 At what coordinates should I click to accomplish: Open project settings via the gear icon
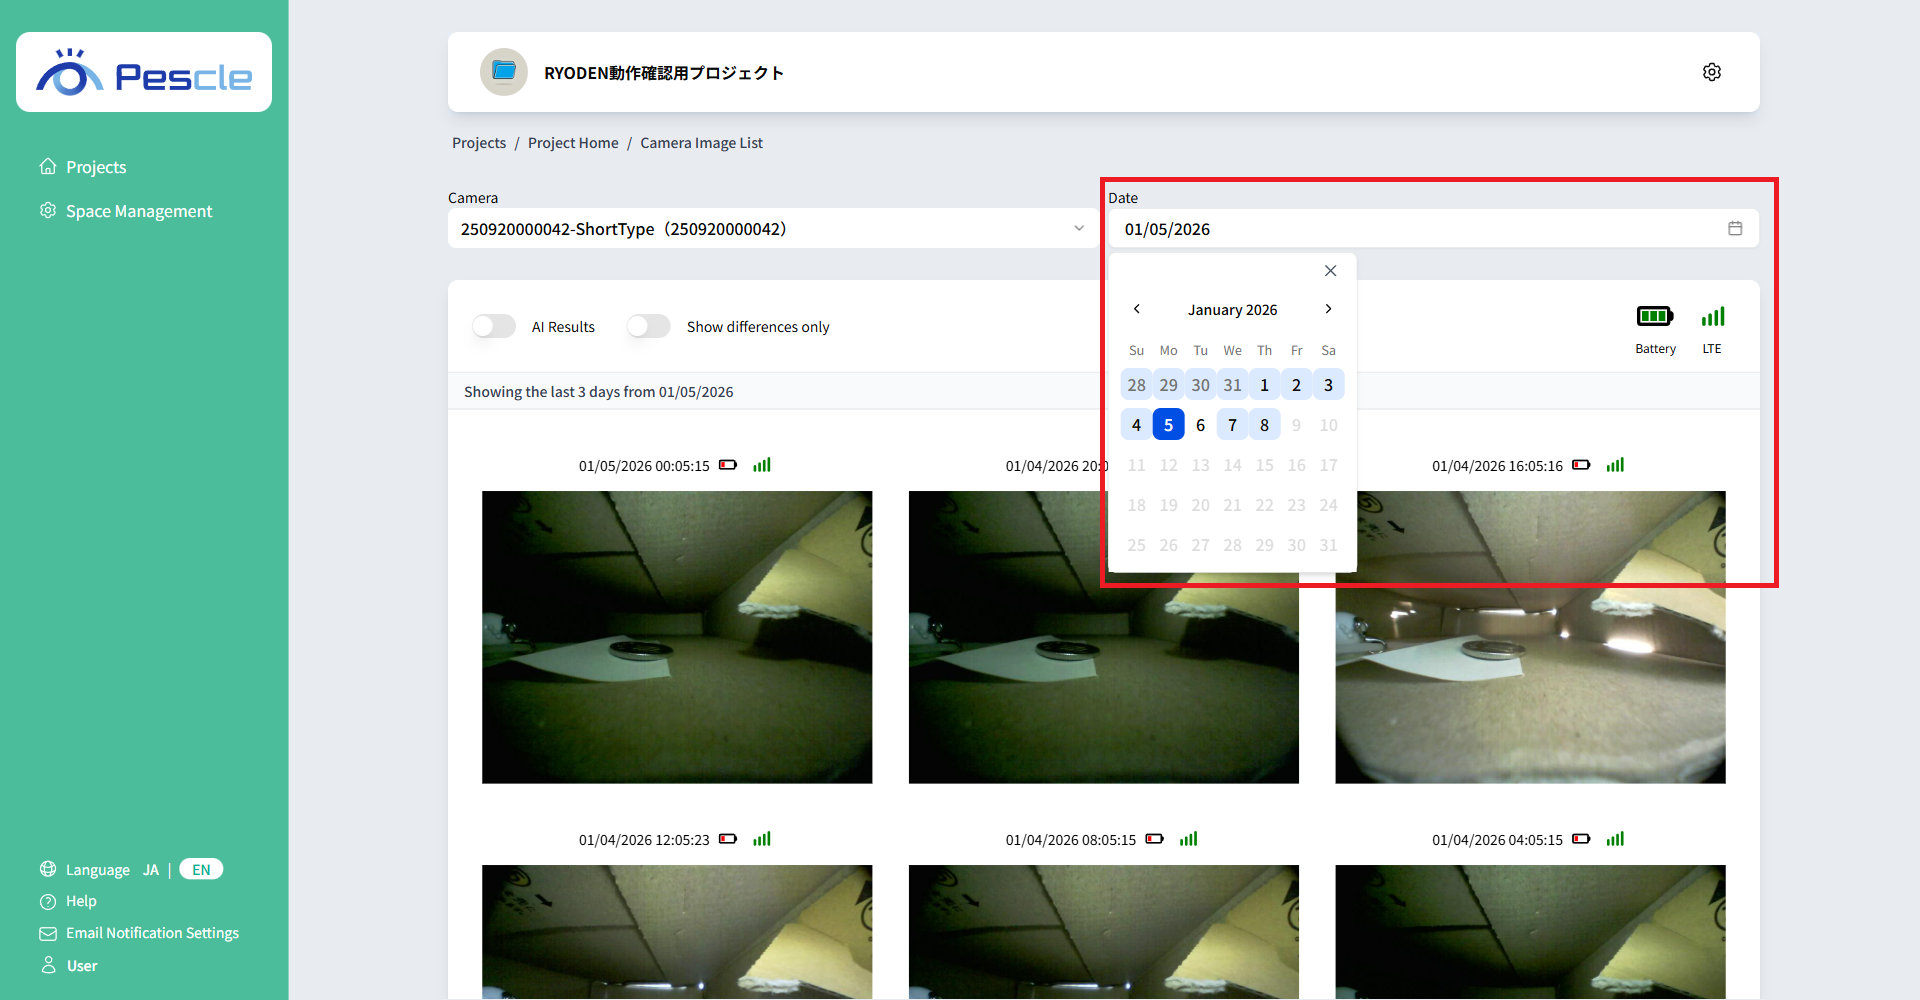point(1711,71)
